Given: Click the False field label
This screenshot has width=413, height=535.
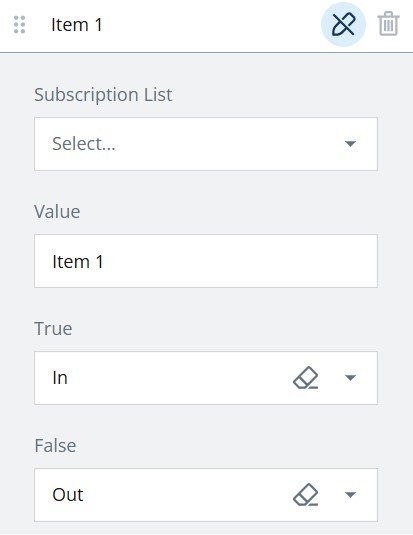Looking at the screenshot, I should point(55,446).
